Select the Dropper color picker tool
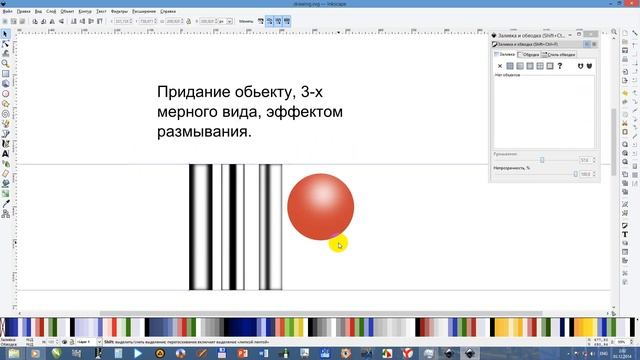Screen dimensions: 640x360 (5, 204)
